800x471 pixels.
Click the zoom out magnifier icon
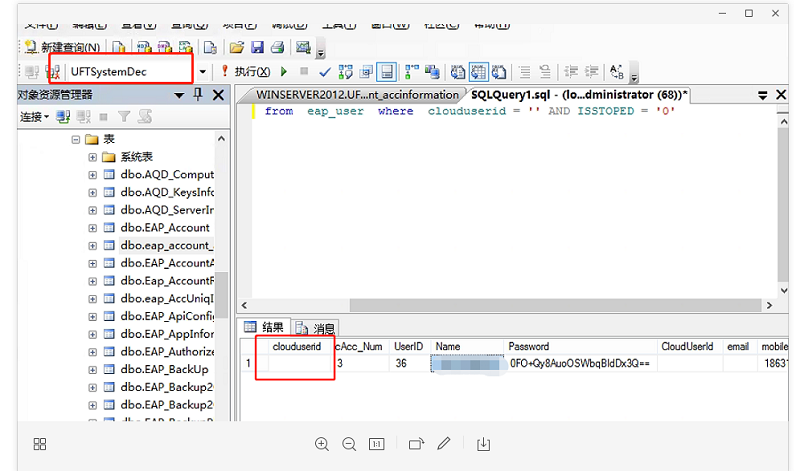pyautogui.click(x=349, y=444)
